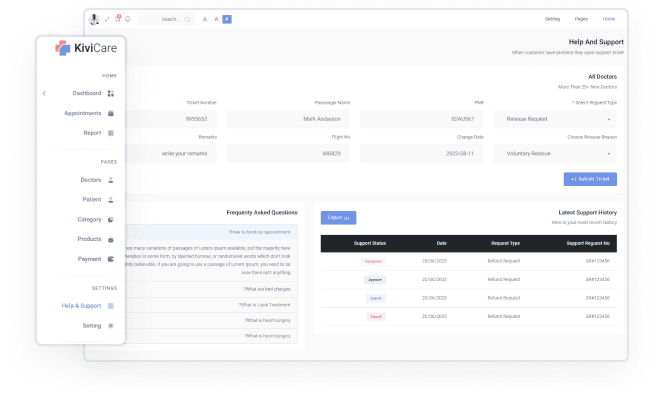Go to Home in the top navigation
This screenshot has height=400, width=662.
point(609,19)
